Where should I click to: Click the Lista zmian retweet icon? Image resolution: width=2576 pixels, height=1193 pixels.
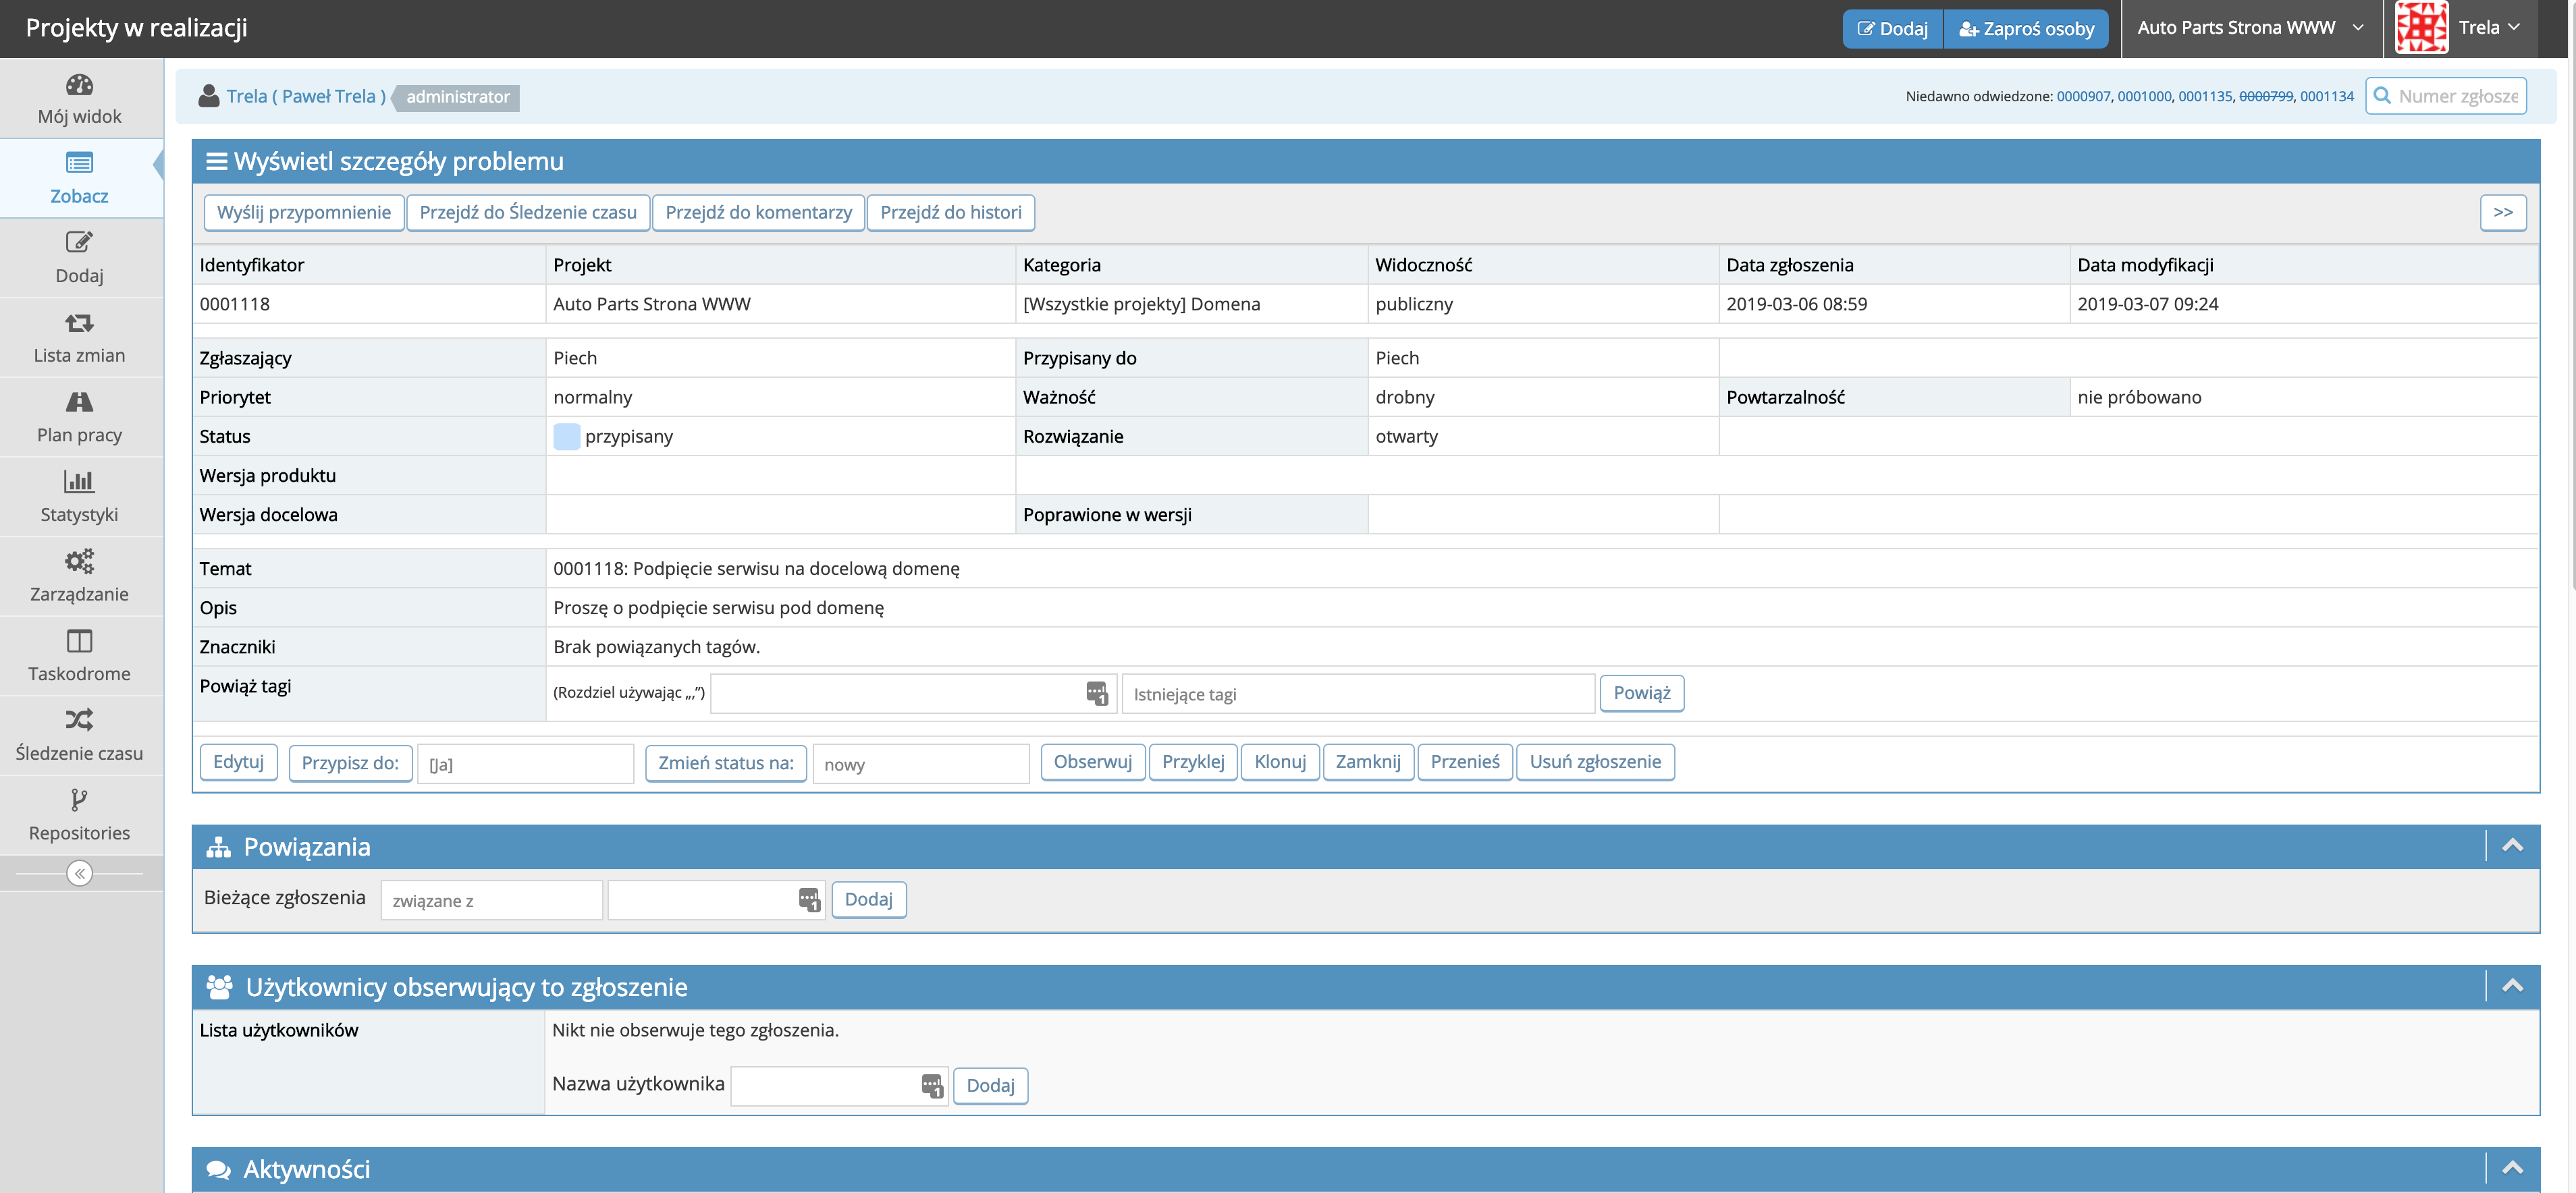79,323
